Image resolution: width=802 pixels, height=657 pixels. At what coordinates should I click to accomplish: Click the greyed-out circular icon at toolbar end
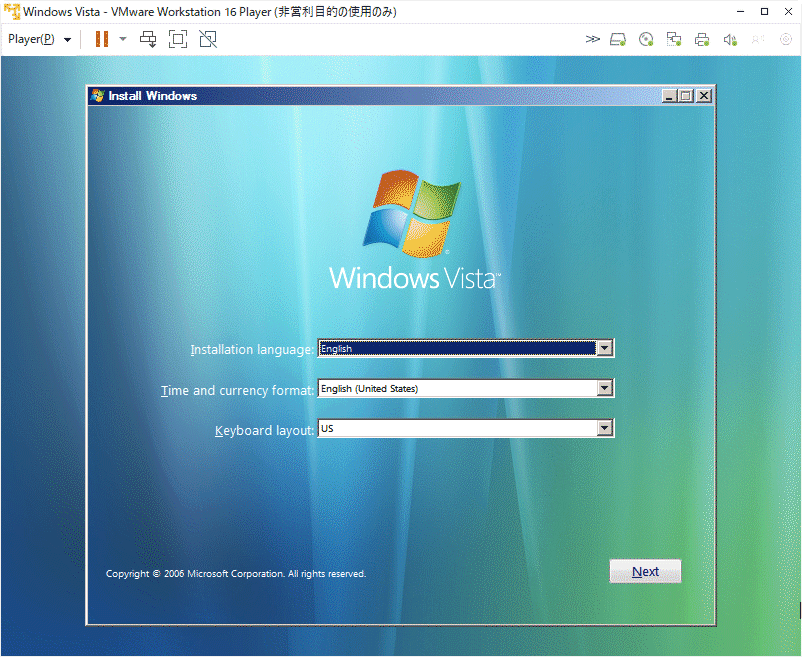coord(786,39)
